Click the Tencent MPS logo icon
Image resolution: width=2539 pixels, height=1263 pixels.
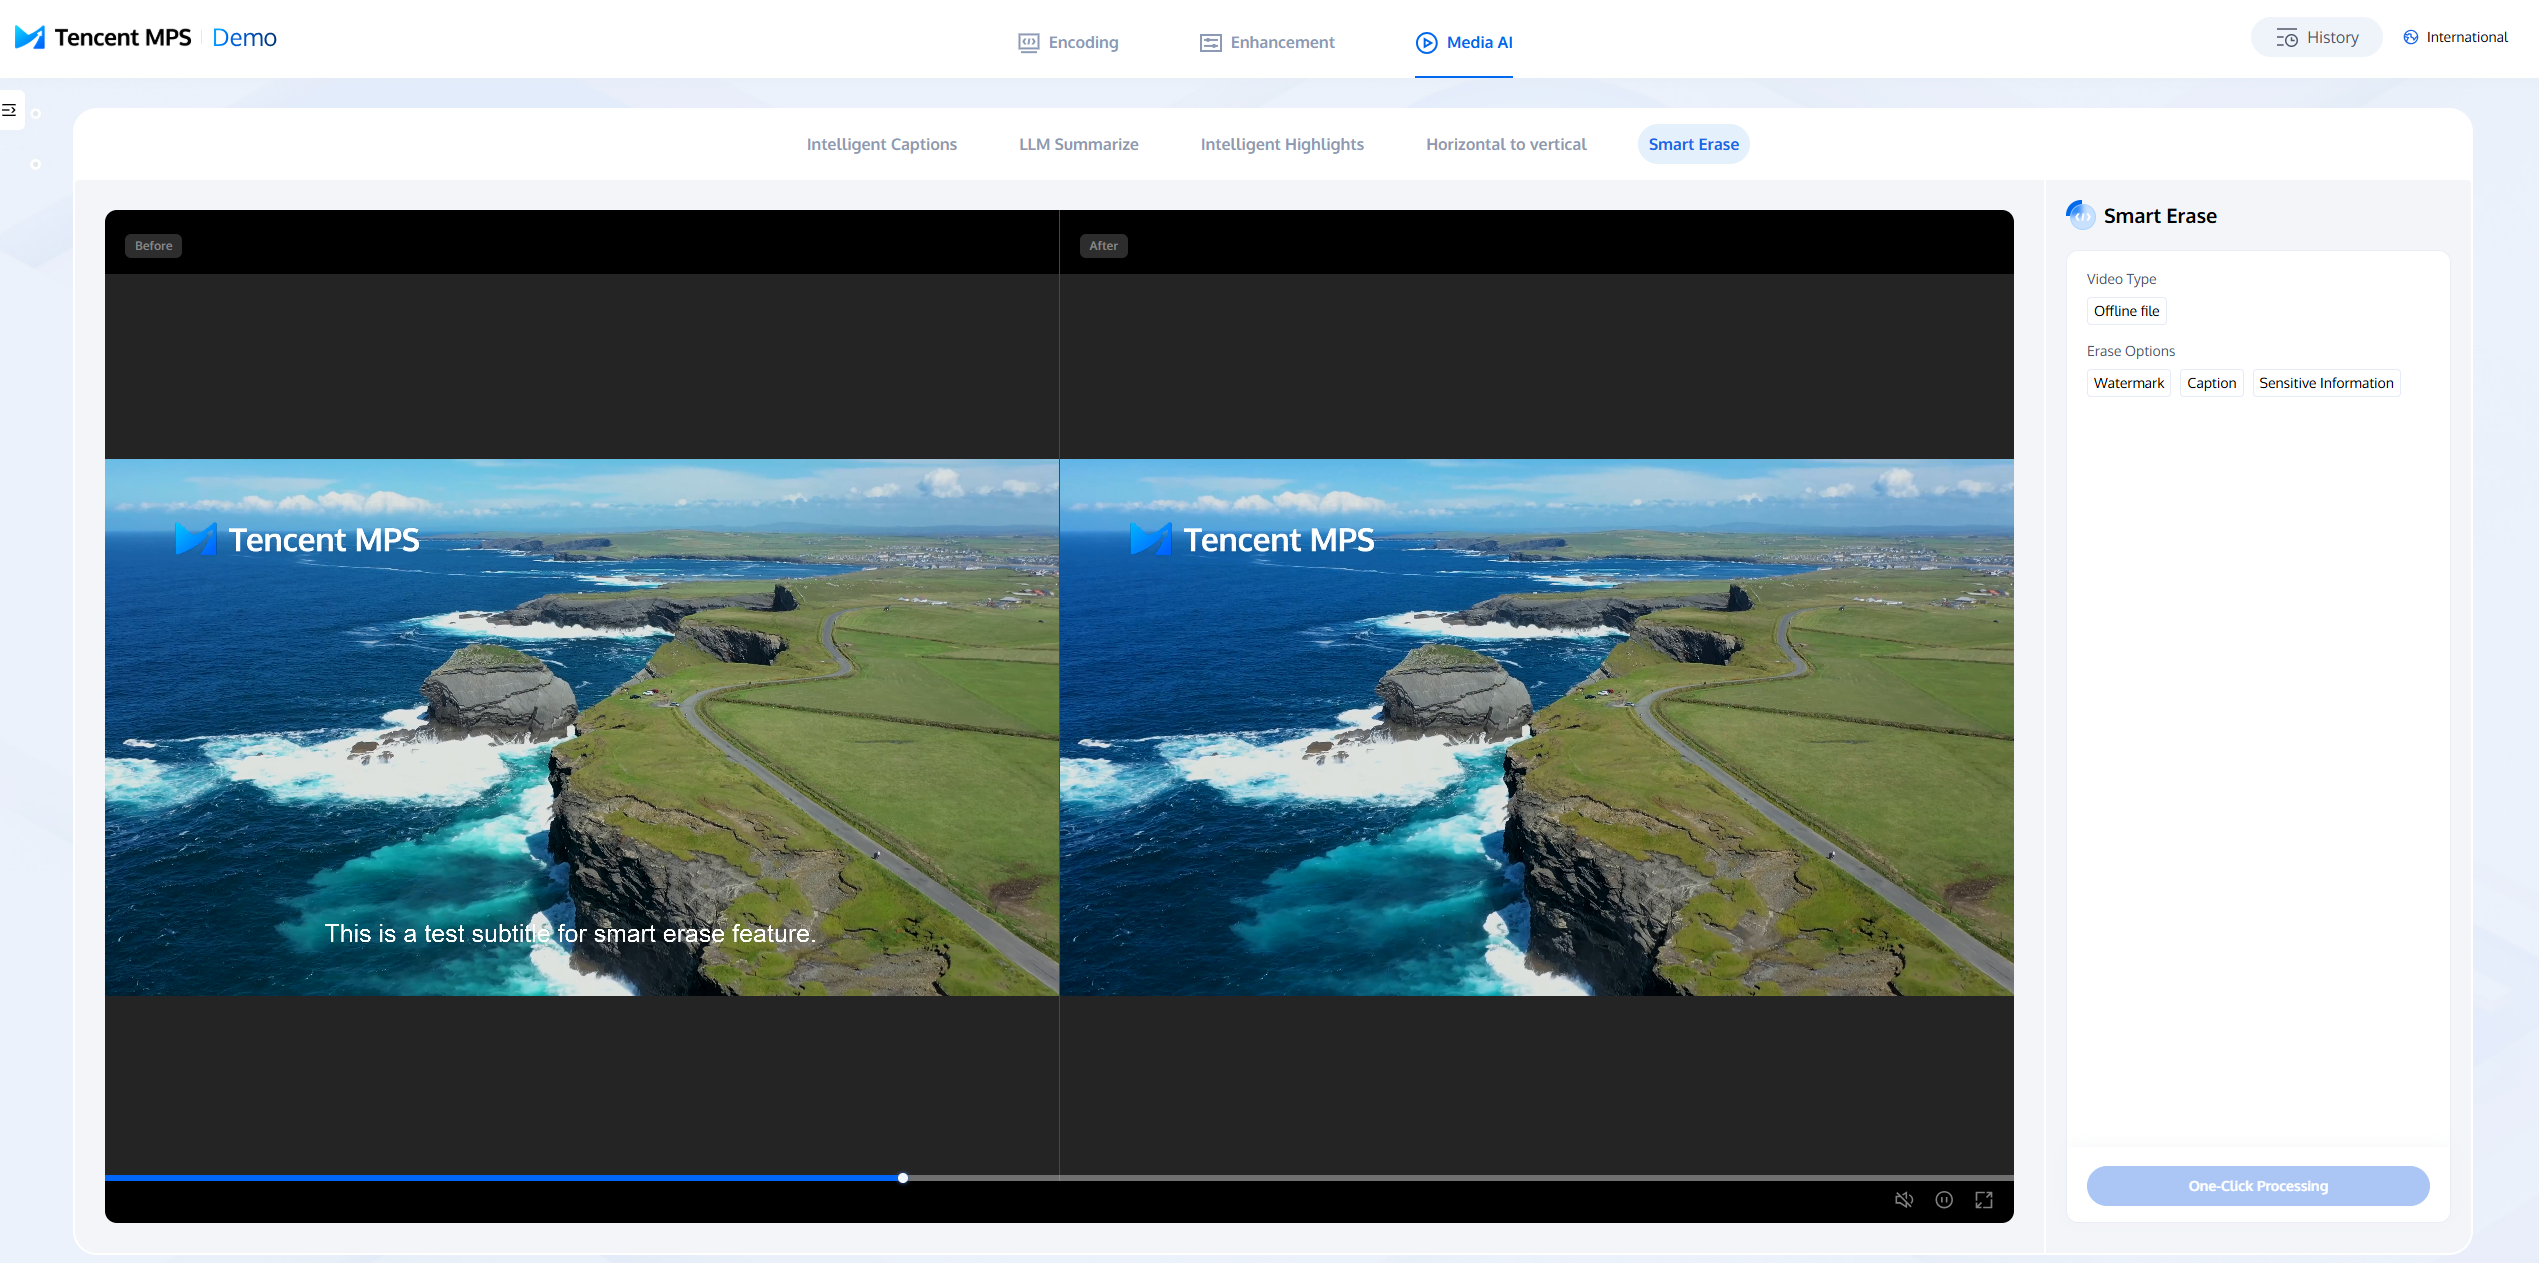30,38
